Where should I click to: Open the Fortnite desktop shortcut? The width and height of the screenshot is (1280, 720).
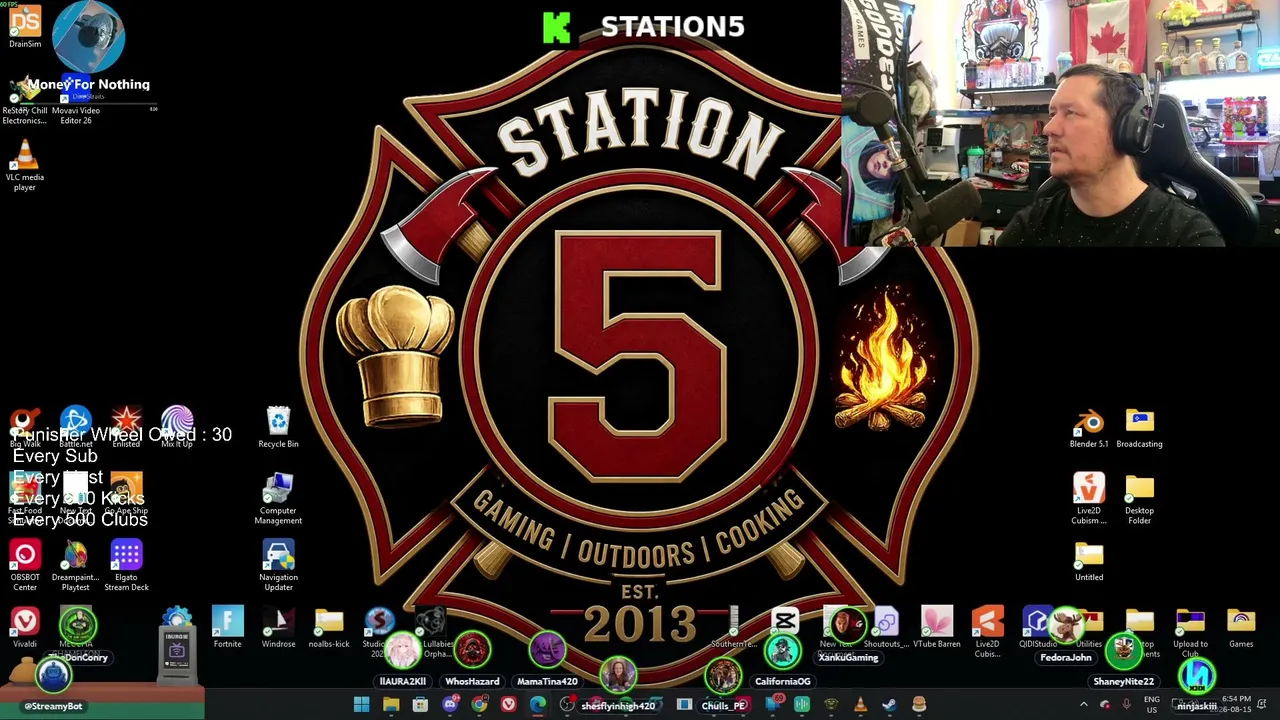[227, 628]
